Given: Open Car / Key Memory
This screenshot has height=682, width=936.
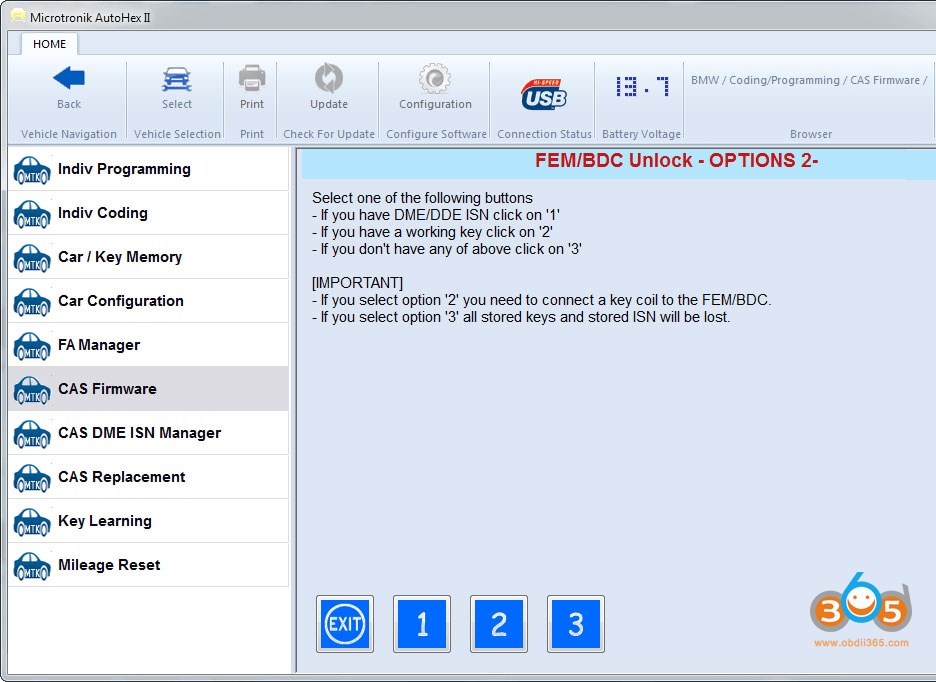Looking at the screenshot, I should 149,257.
